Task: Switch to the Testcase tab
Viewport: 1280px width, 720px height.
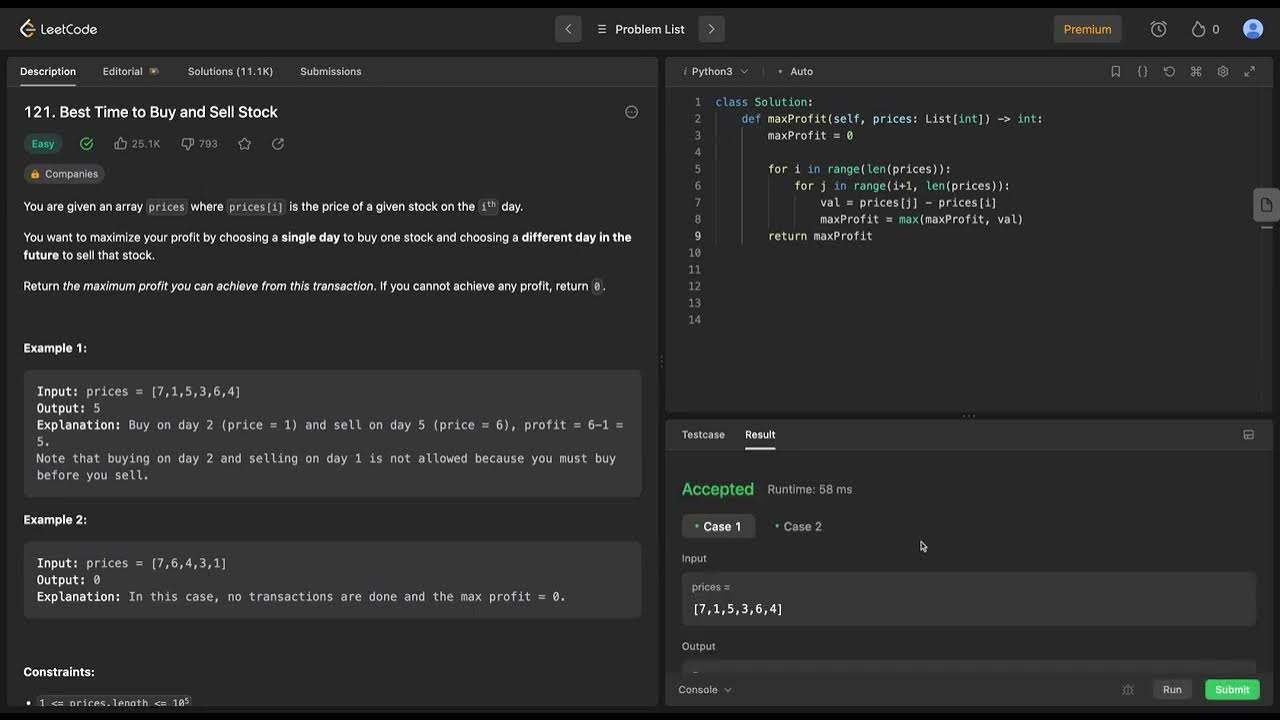Action: (703, 435)
